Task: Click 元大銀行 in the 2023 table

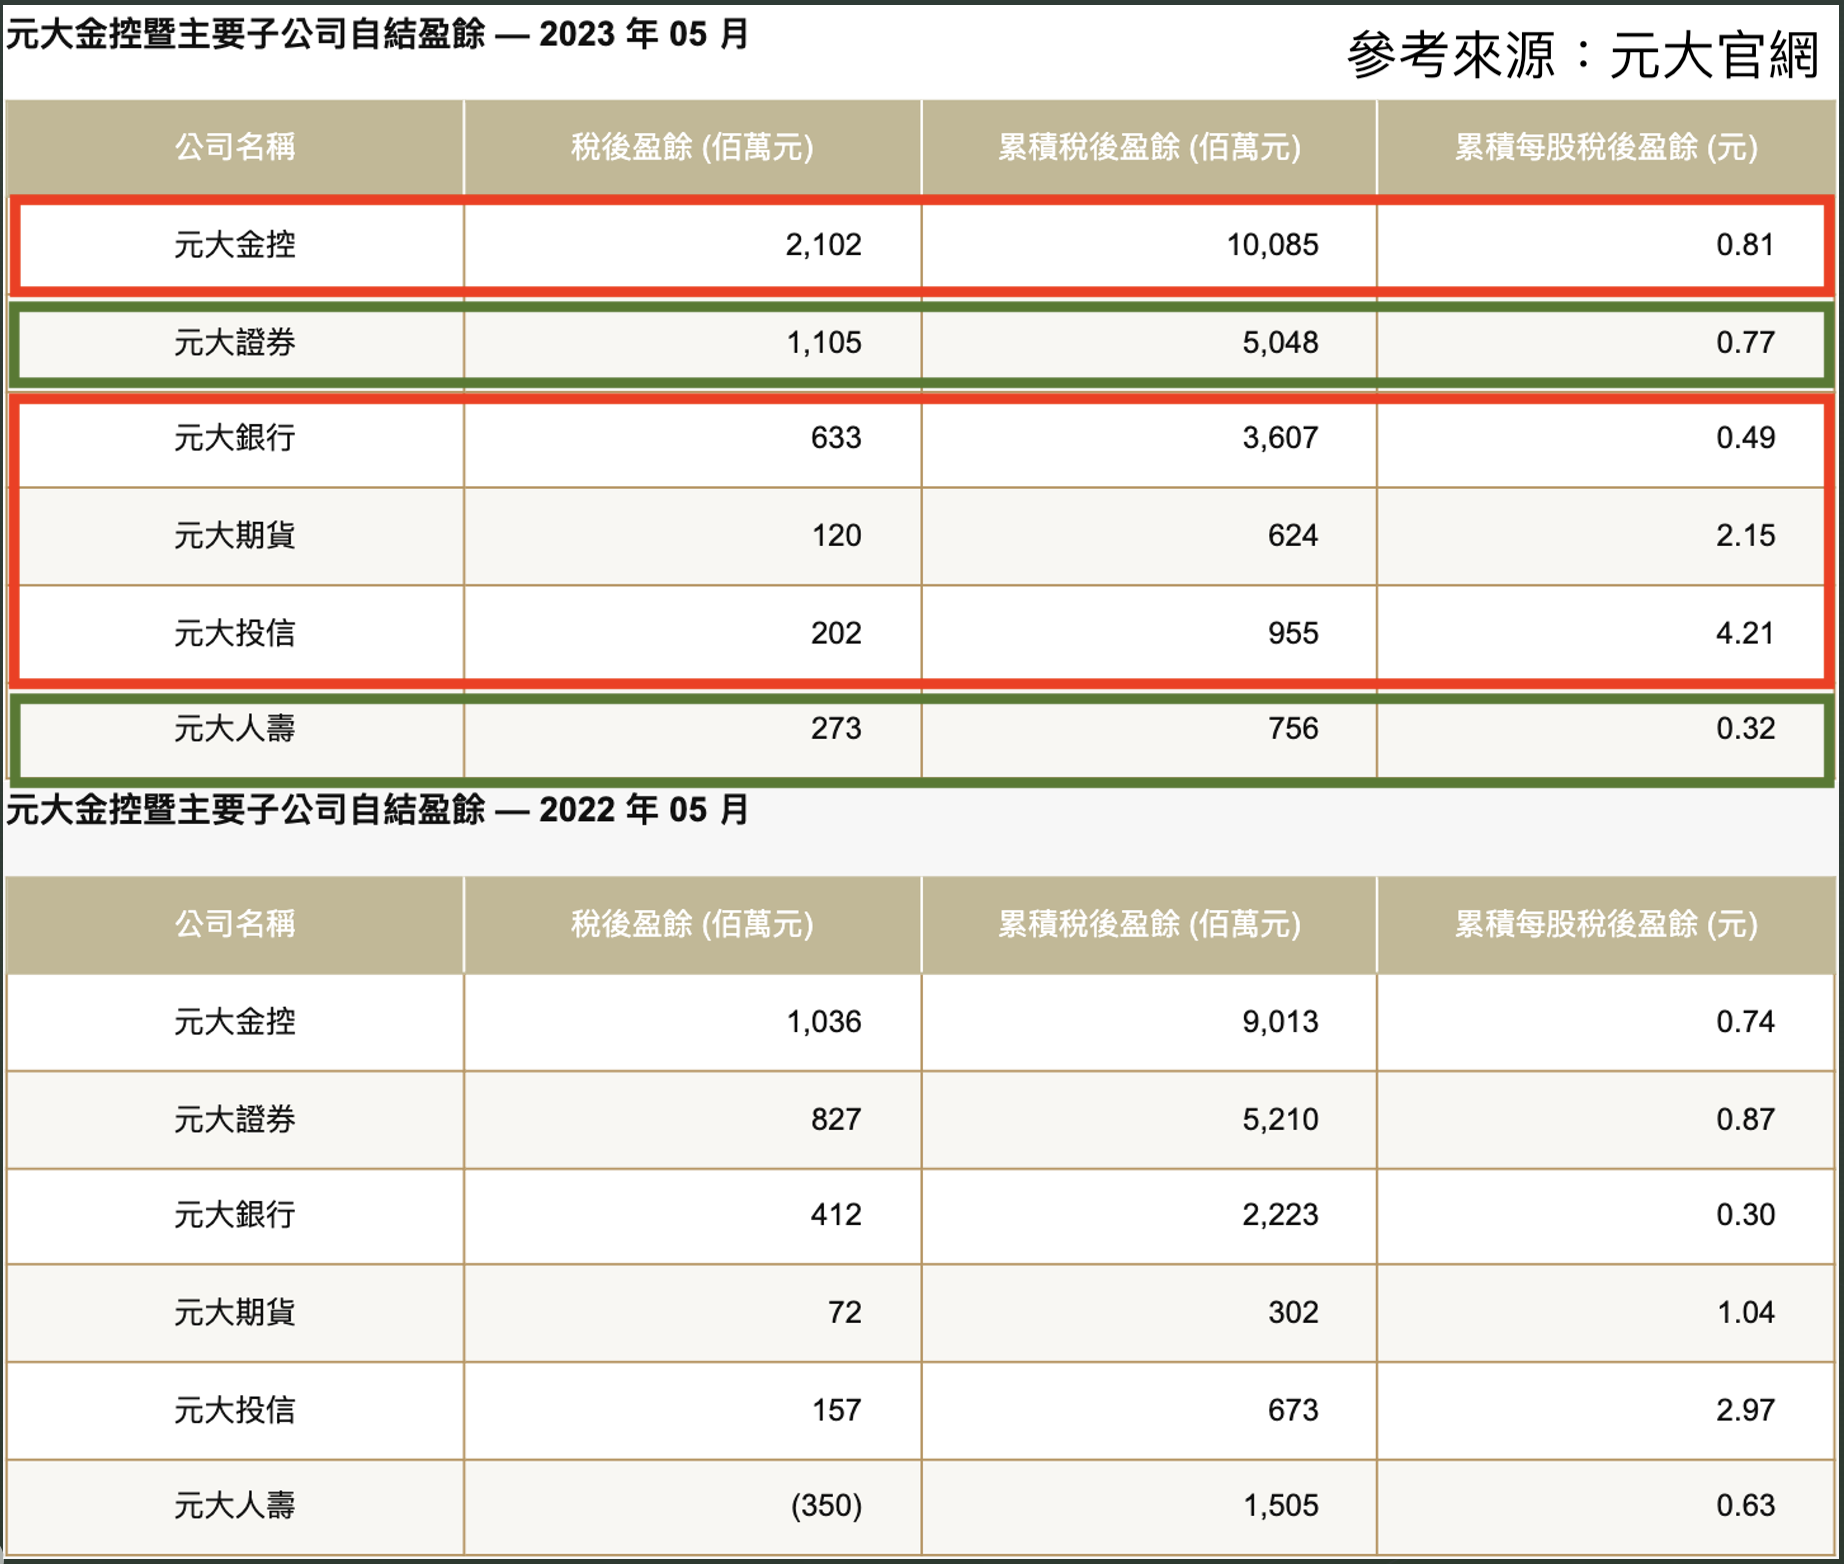Action: point(235,437)
